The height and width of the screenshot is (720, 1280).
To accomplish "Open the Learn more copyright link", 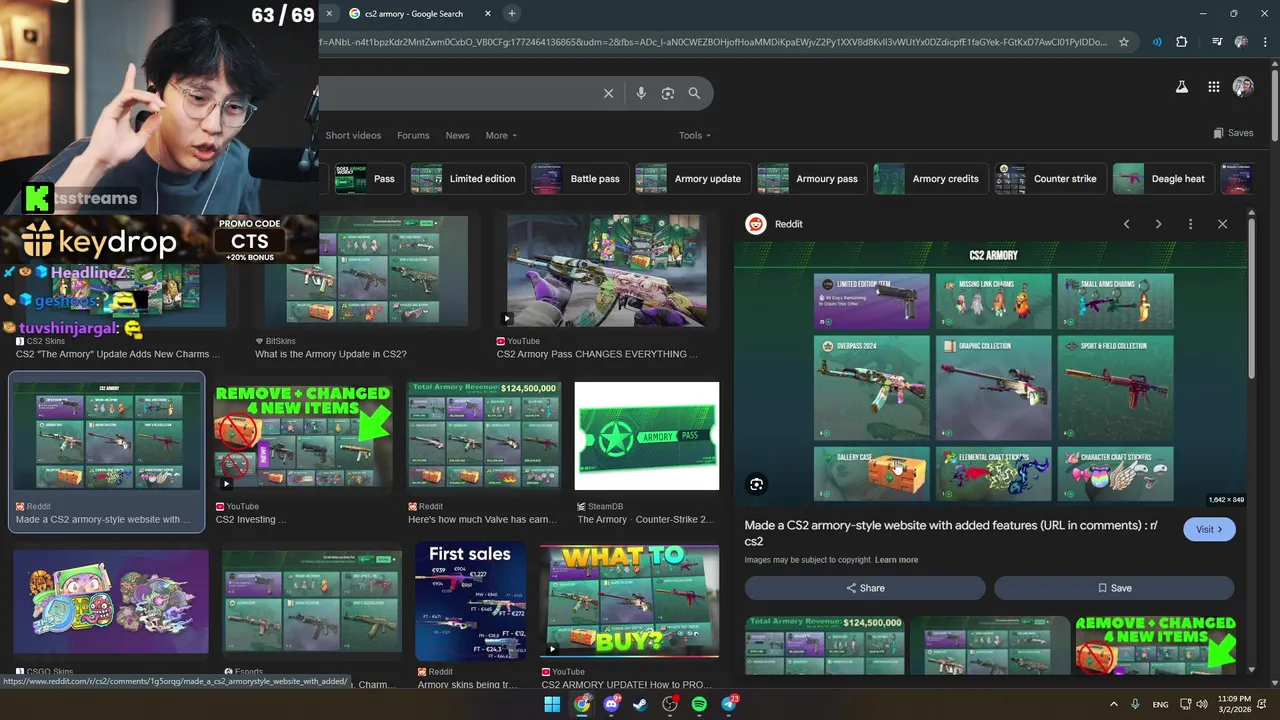I will [x=896, y=560].
